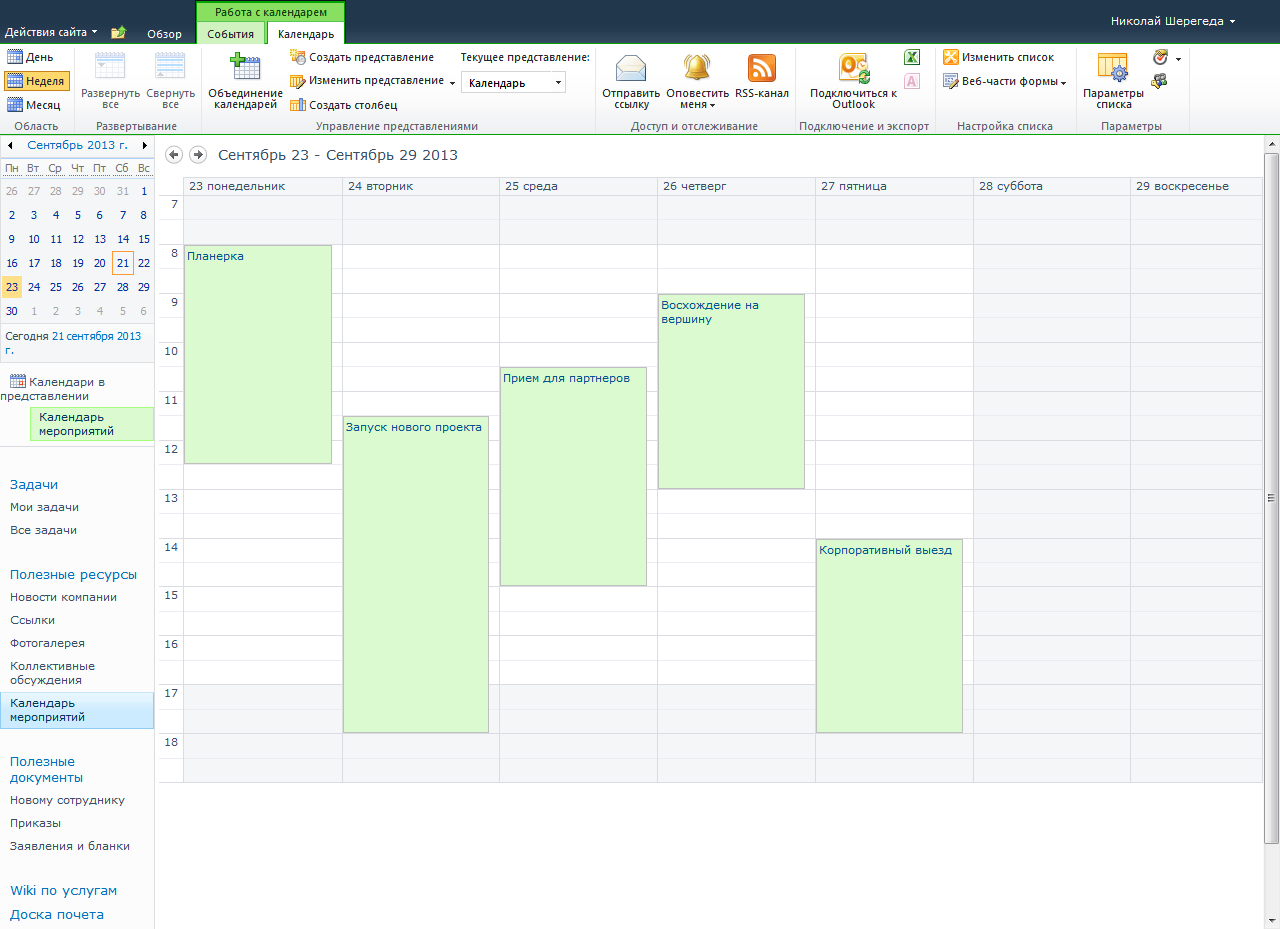The image size is (1280, 929).
Task: Click Create Column (Создать столбец)
Action: point(344,105)
